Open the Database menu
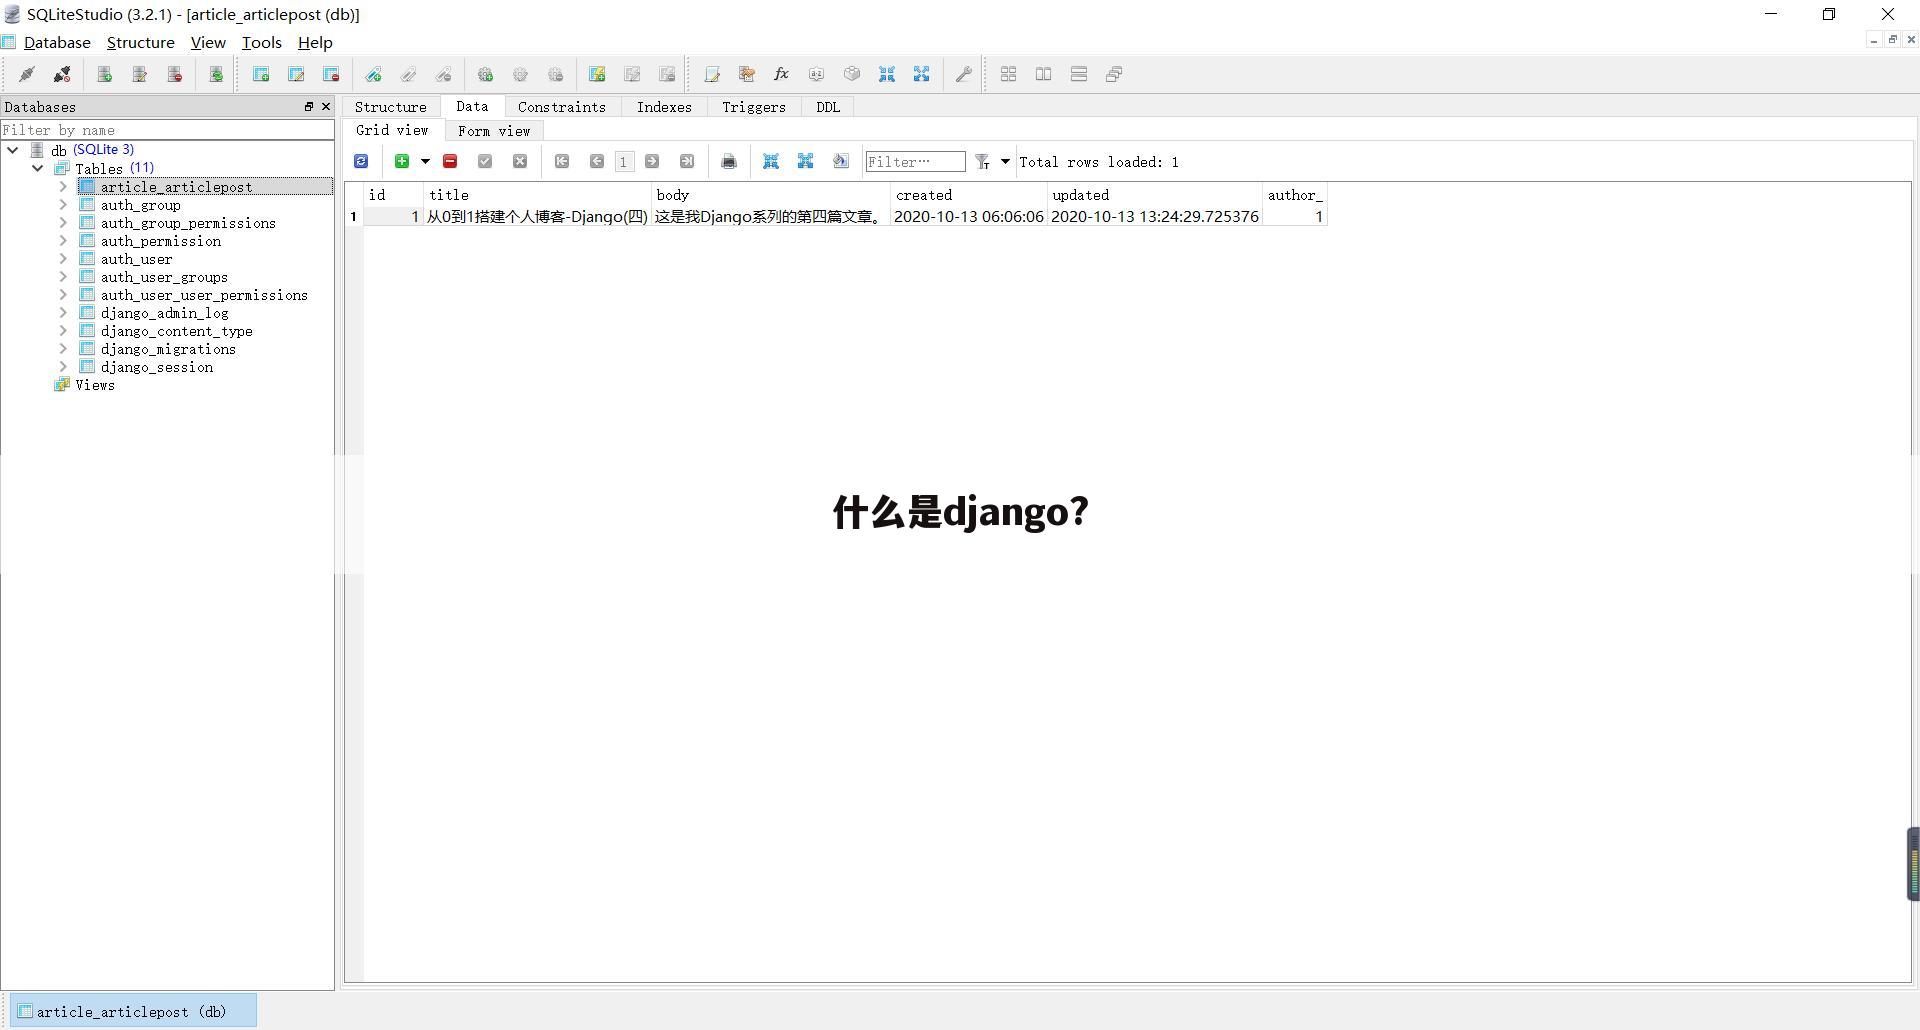This screenshot has width=1920, height=1030. click(x=57, y=42)
